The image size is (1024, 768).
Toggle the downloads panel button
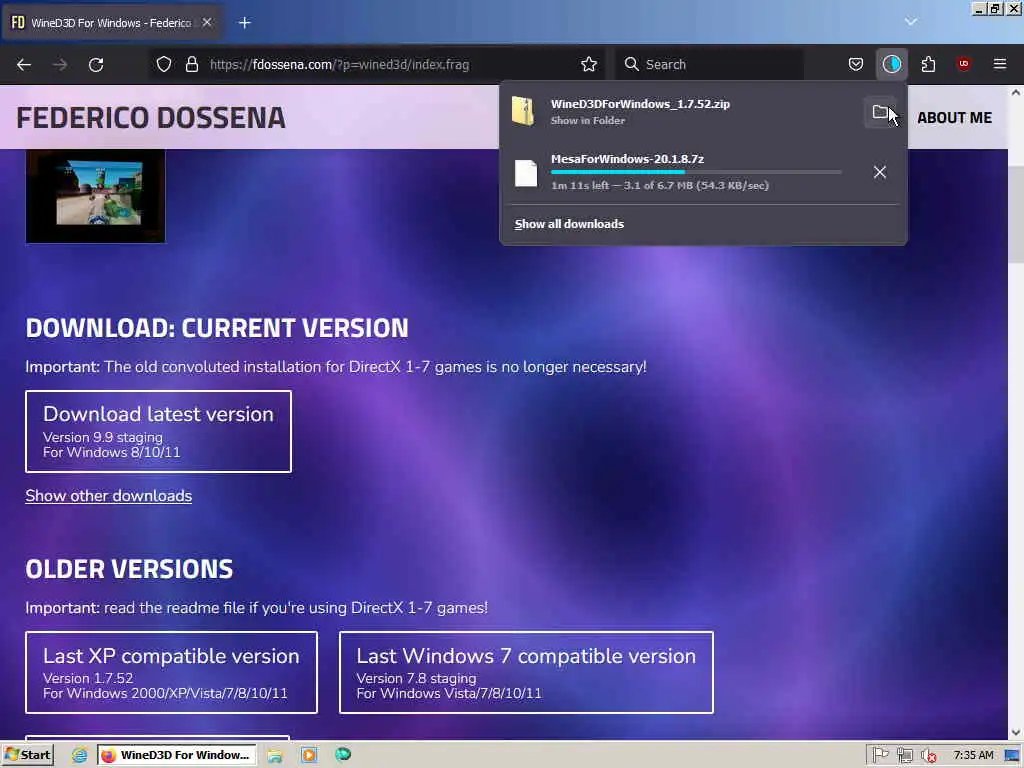click(891, 64)
